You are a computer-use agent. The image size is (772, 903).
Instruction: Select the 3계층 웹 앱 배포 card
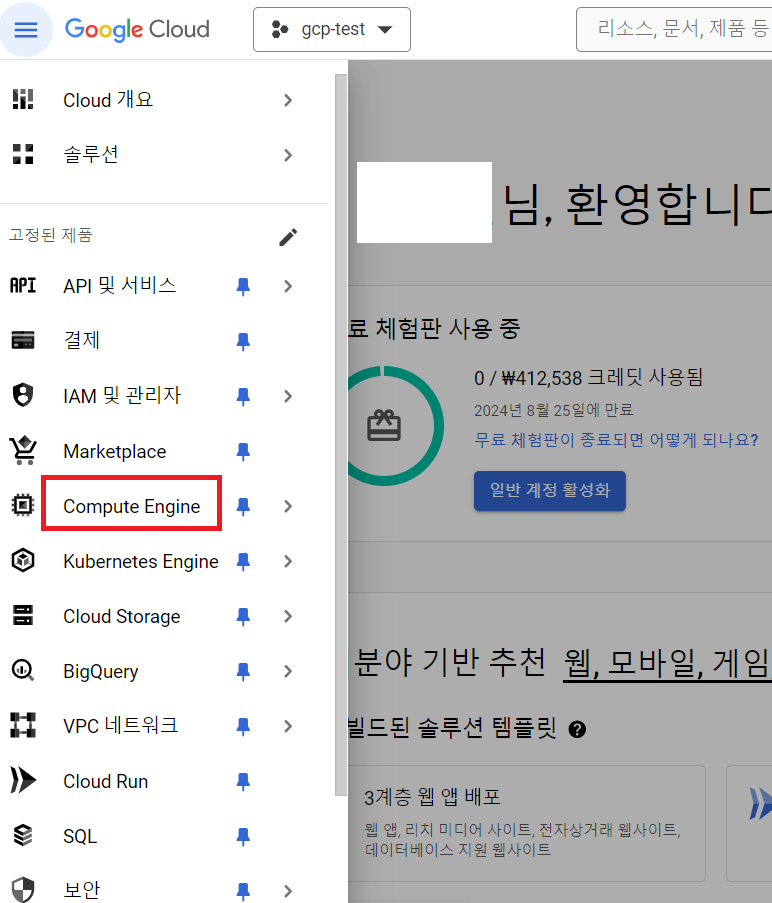[x=527, y=824]
